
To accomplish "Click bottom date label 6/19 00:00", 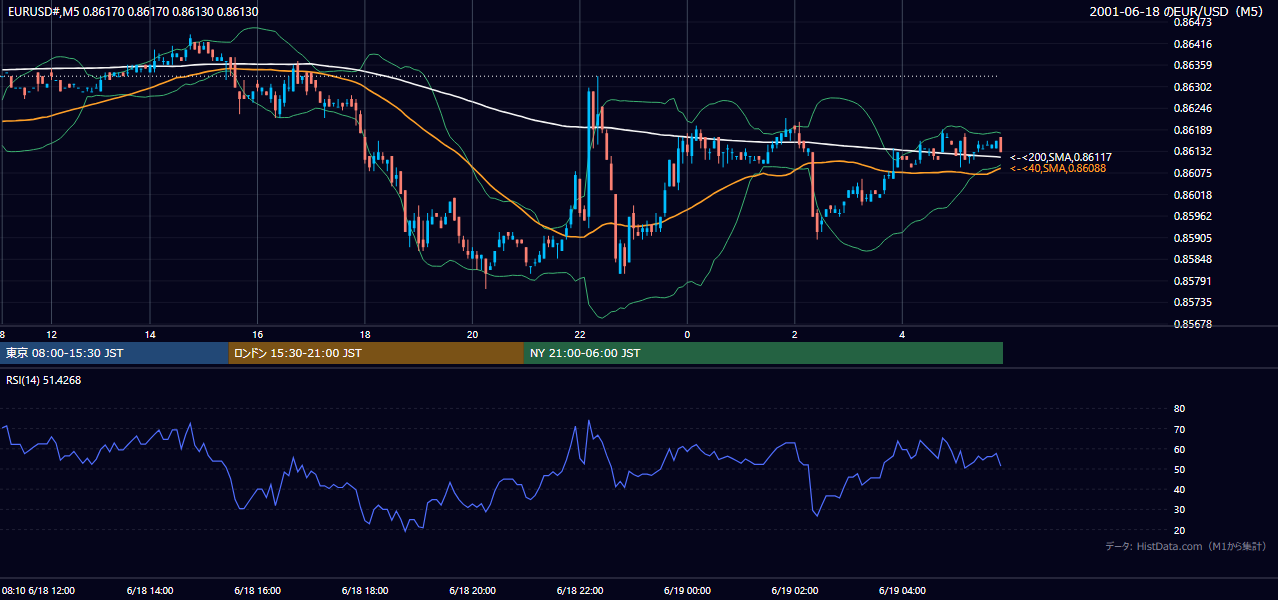I will [x=687, y=591].
